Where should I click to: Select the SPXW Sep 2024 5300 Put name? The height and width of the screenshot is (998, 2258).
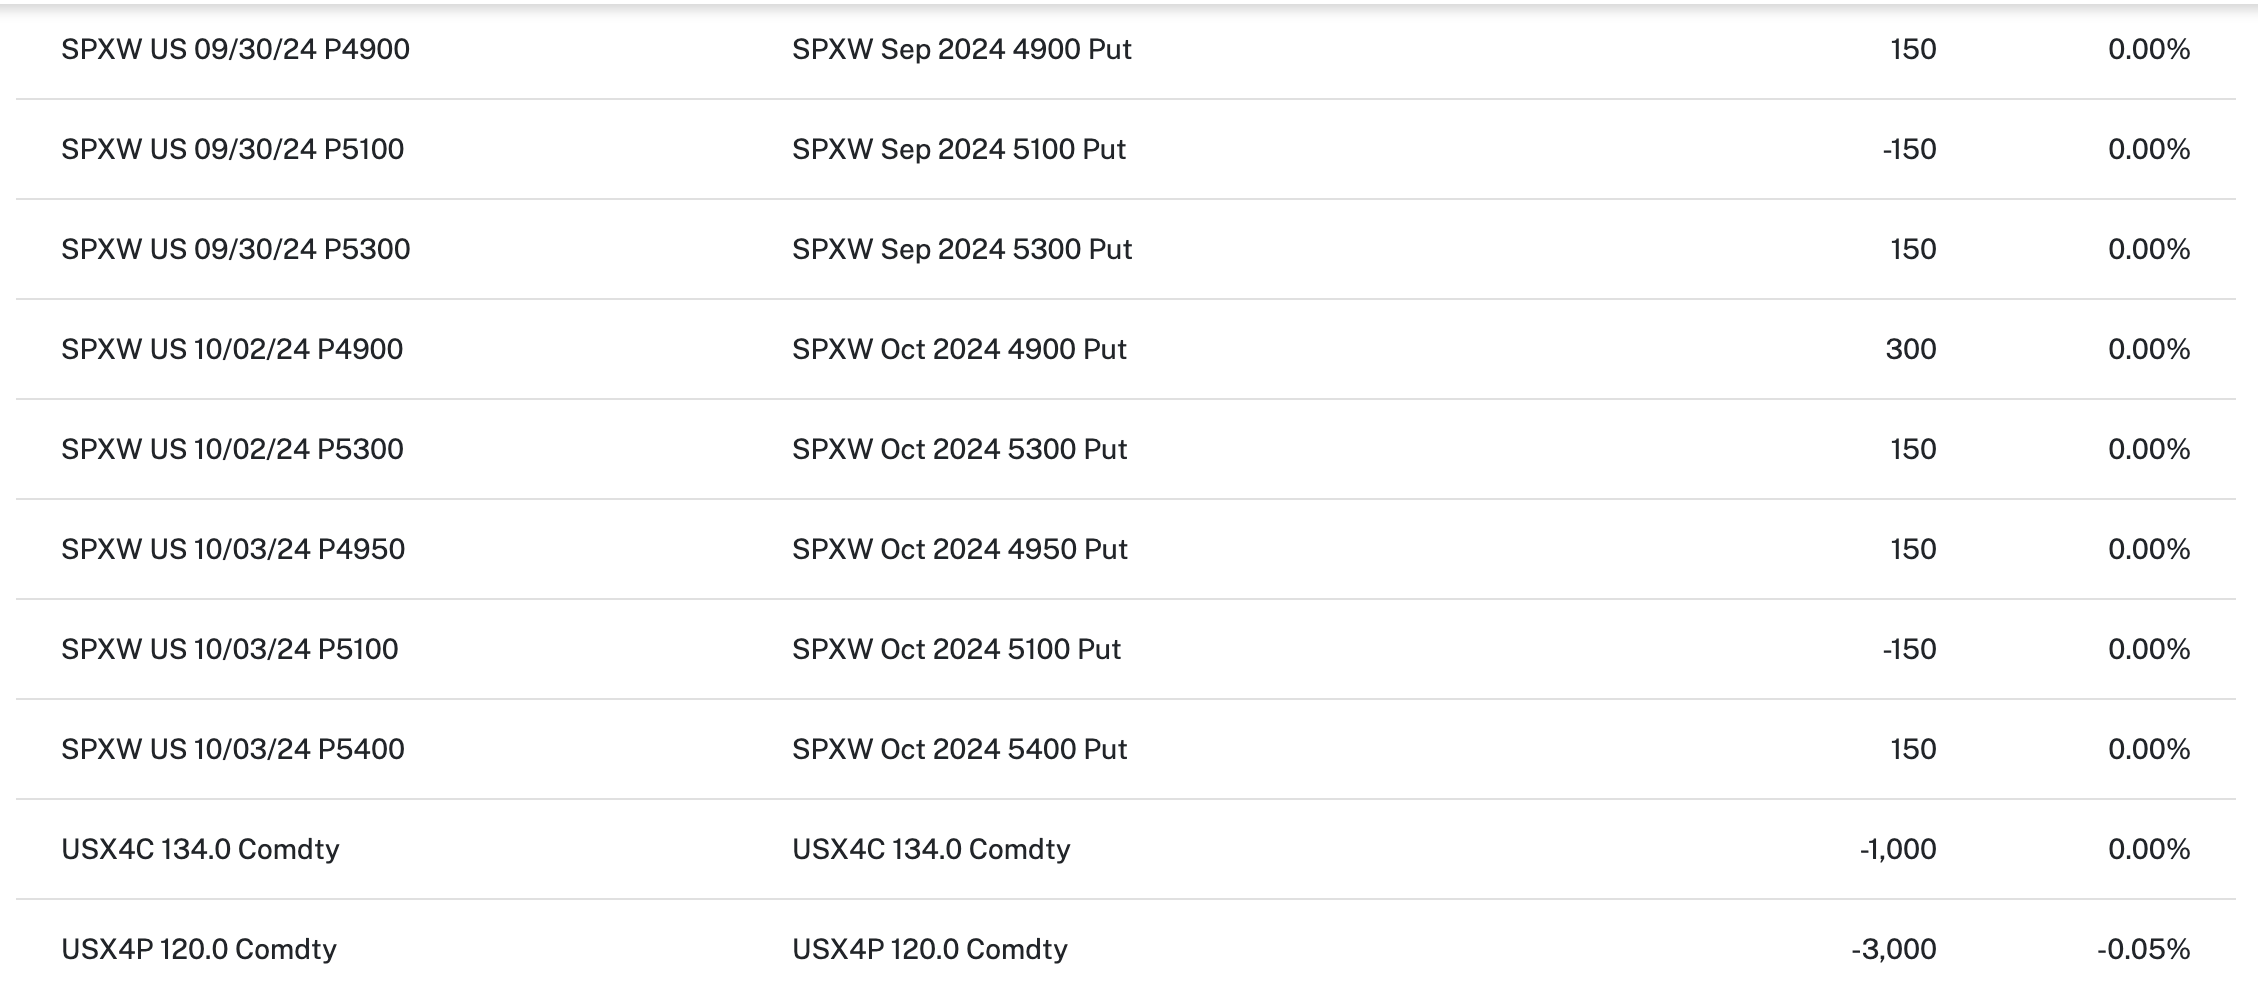click(x=961, y=249)
